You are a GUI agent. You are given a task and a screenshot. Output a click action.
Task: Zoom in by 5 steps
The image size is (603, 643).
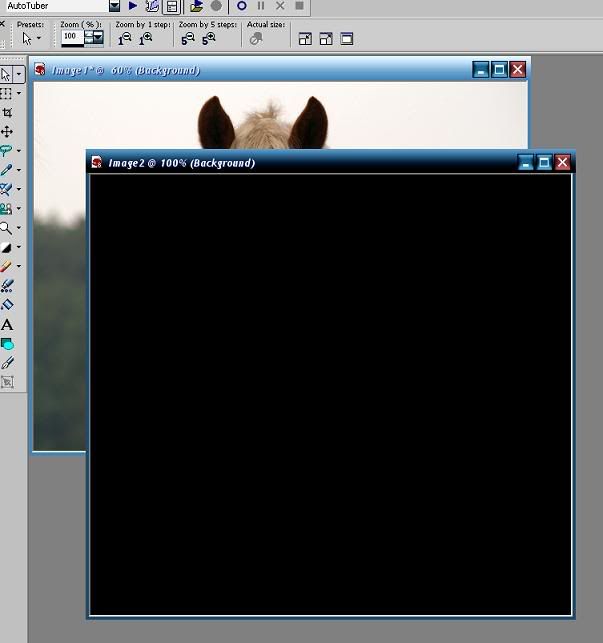208,39
